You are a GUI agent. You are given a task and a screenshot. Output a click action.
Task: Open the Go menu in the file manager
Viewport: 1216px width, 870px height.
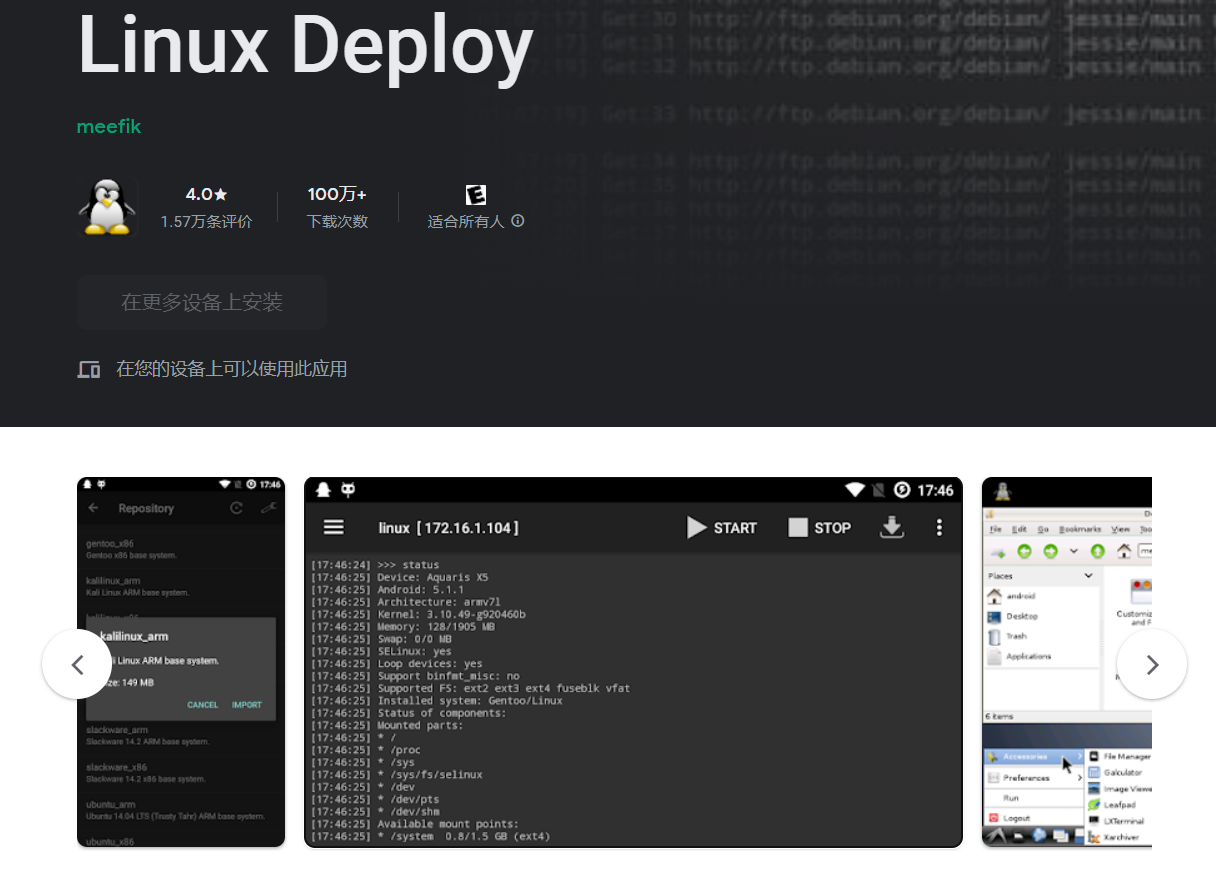[1043, 529]
